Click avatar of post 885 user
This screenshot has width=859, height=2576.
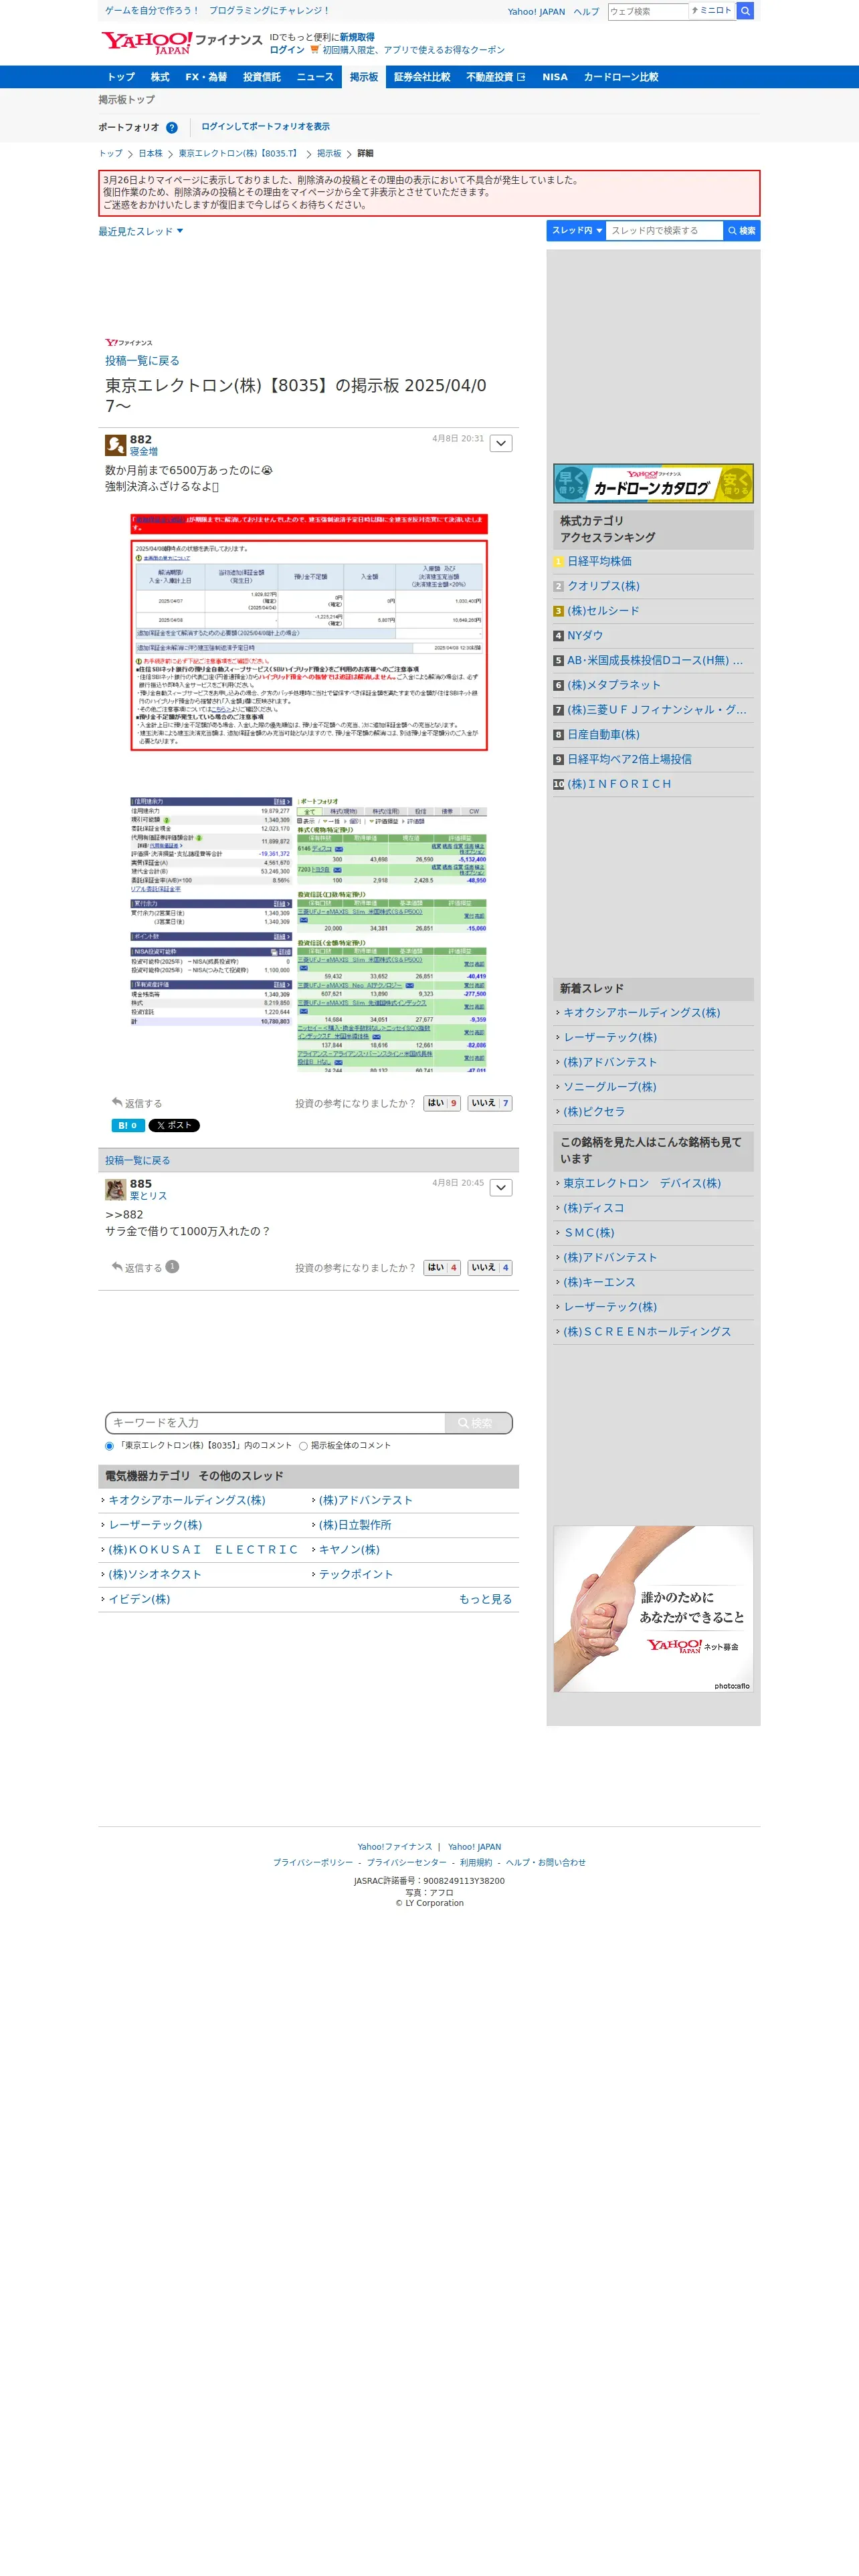pos(115,1189)
